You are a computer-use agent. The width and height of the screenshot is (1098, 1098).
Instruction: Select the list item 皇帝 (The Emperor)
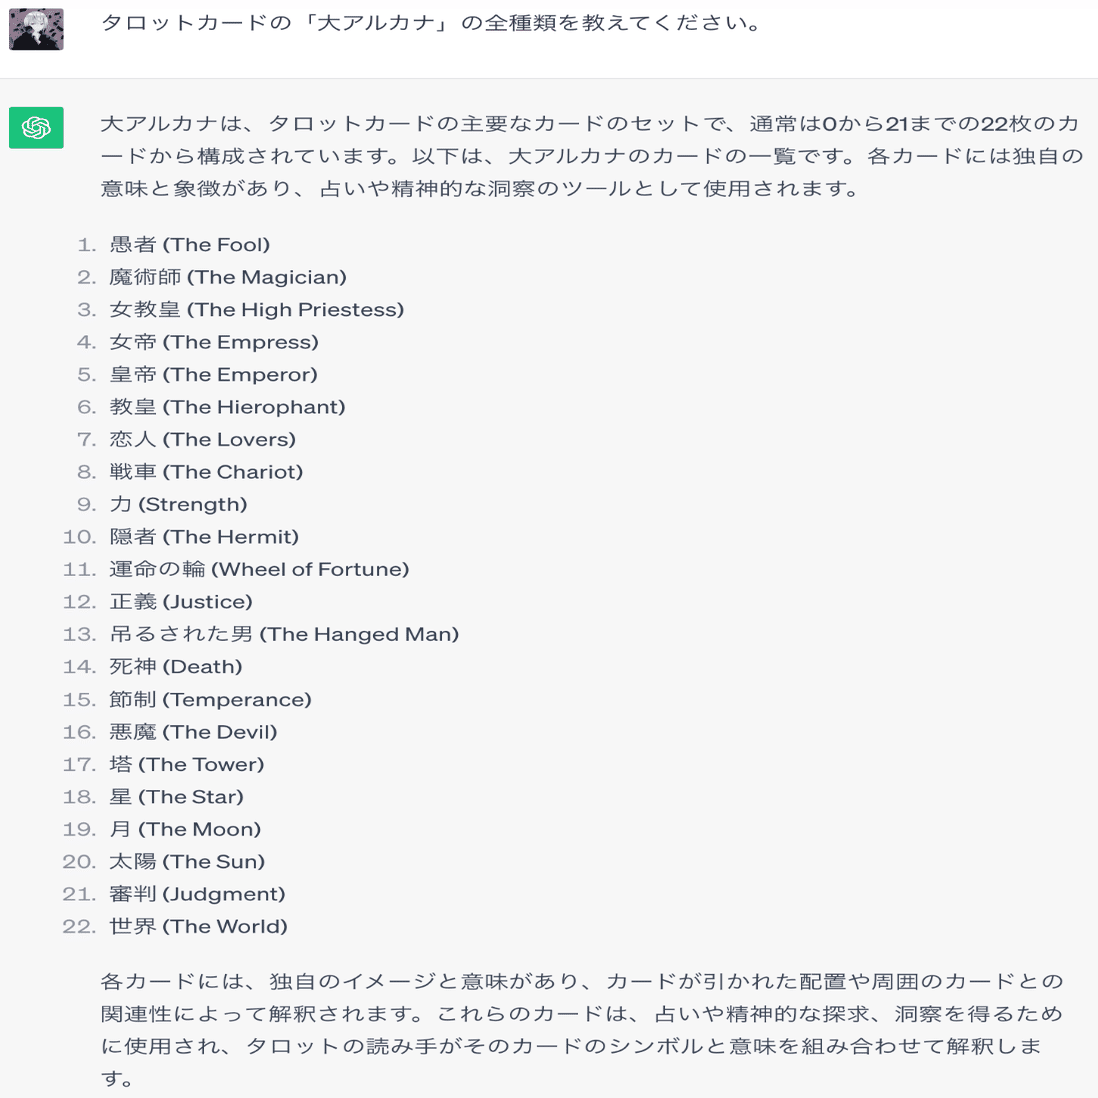point(213,374)
